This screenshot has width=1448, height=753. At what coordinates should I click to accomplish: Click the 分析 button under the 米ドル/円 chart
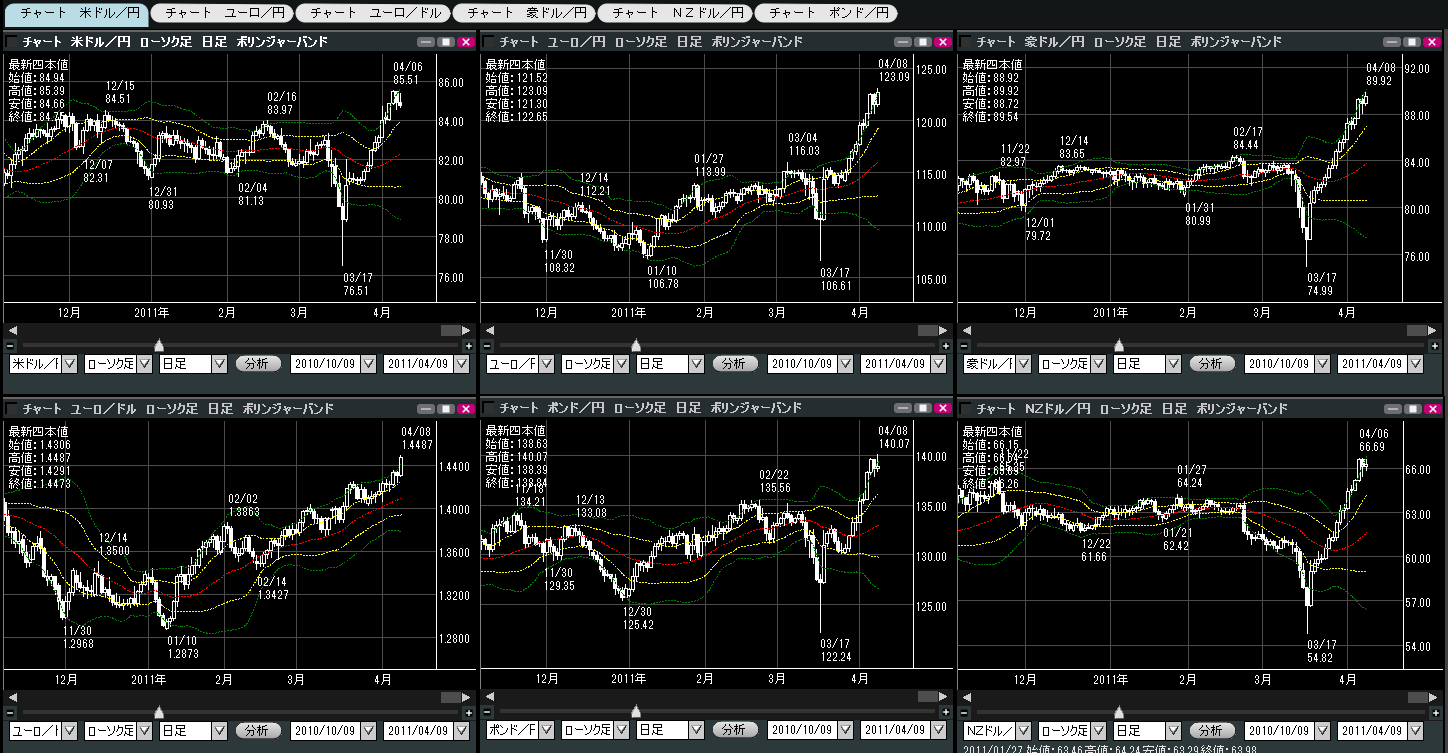[x=258, y=364]
